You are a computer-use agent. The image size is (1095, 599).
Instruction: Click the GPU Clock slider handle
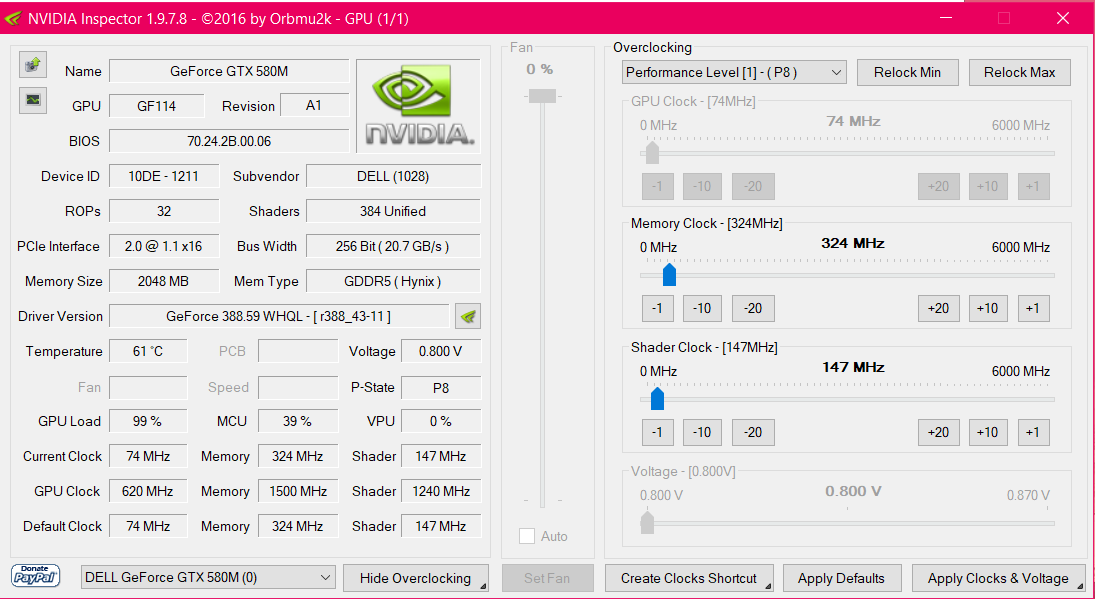[x=652, y=152]
